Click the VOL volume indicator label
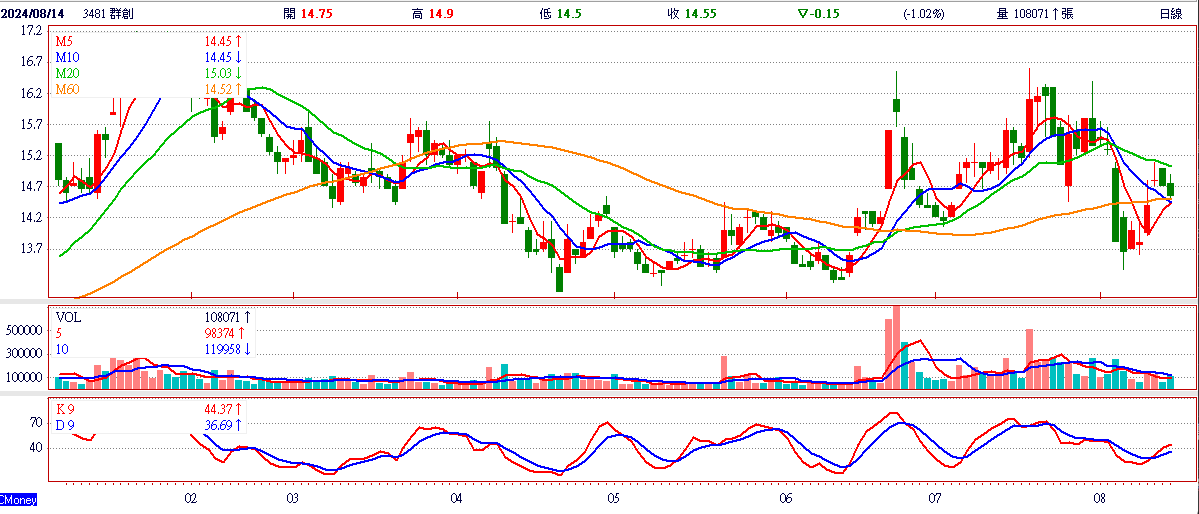Screen dimensions: 1199x514 (66, 316)
